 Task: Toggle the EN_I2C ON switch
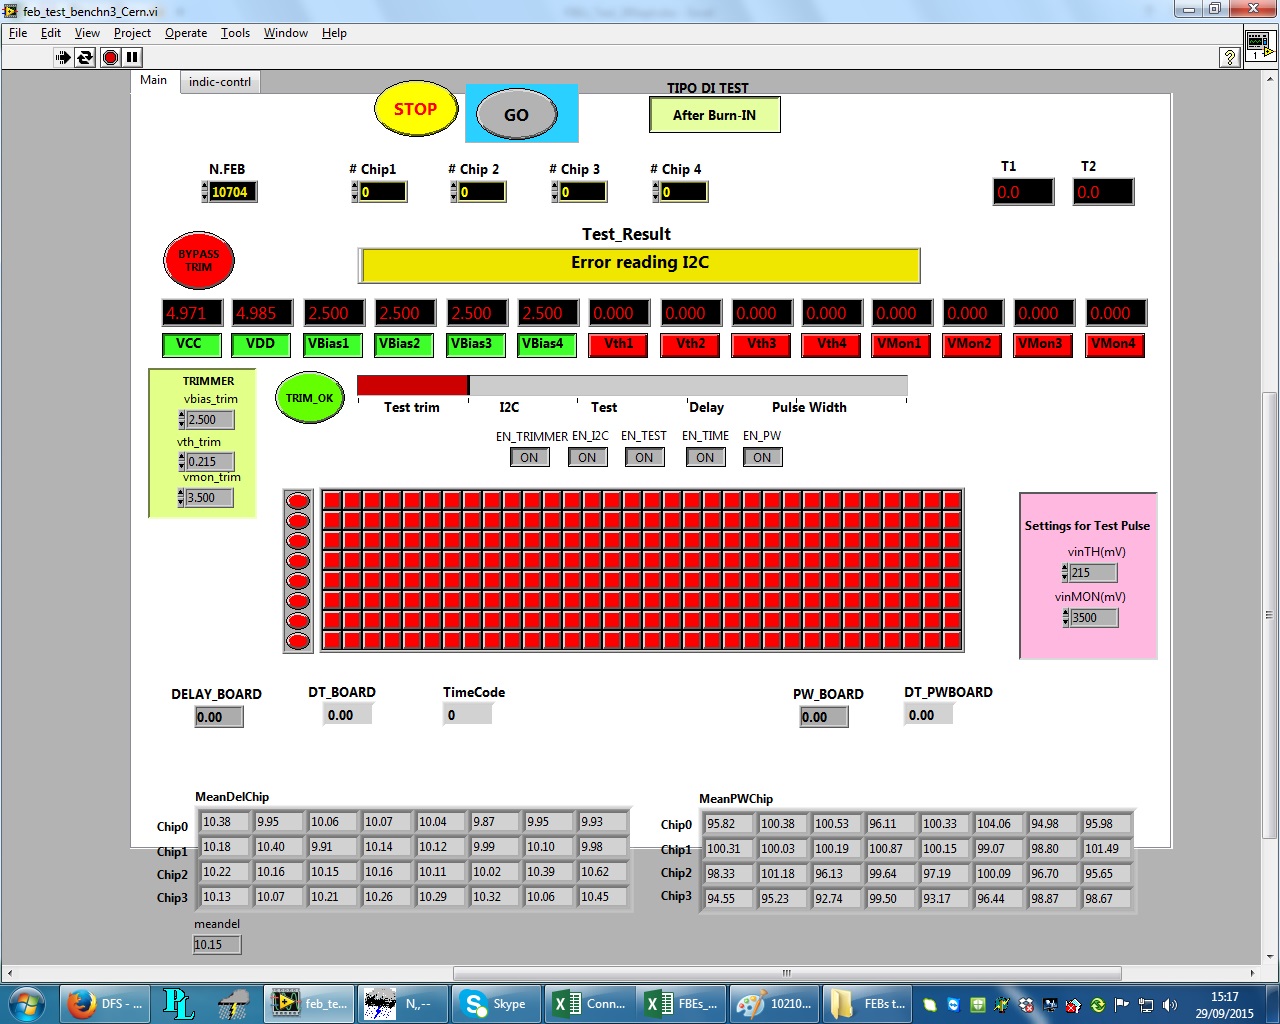pos(587,458)
